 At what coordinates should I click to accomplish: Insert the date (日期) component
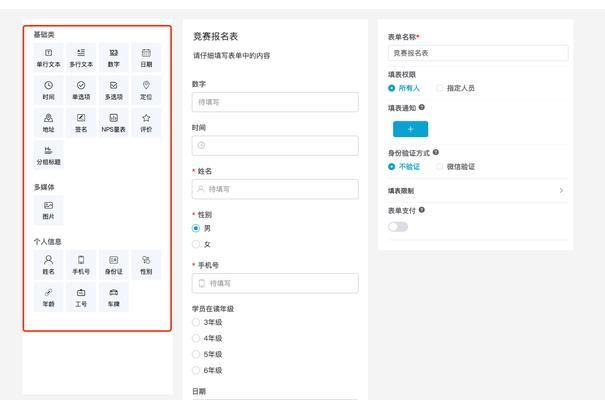(146, 58)
